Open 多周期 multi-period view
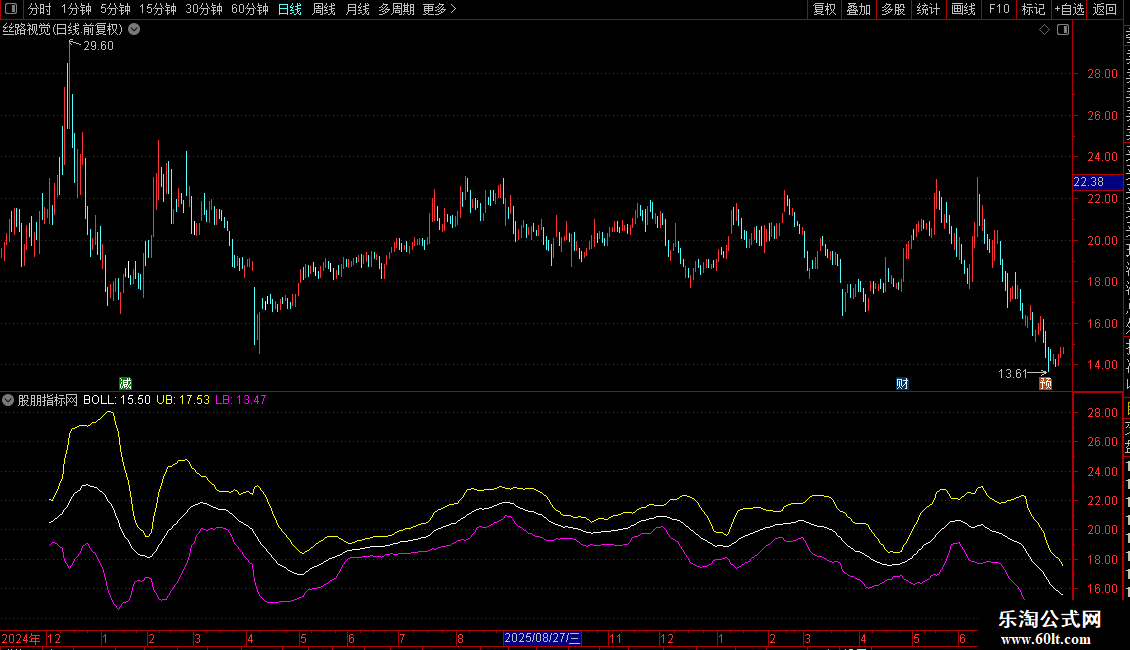The width and height of the screenshot is (1130, 650). tap(396, 9)
